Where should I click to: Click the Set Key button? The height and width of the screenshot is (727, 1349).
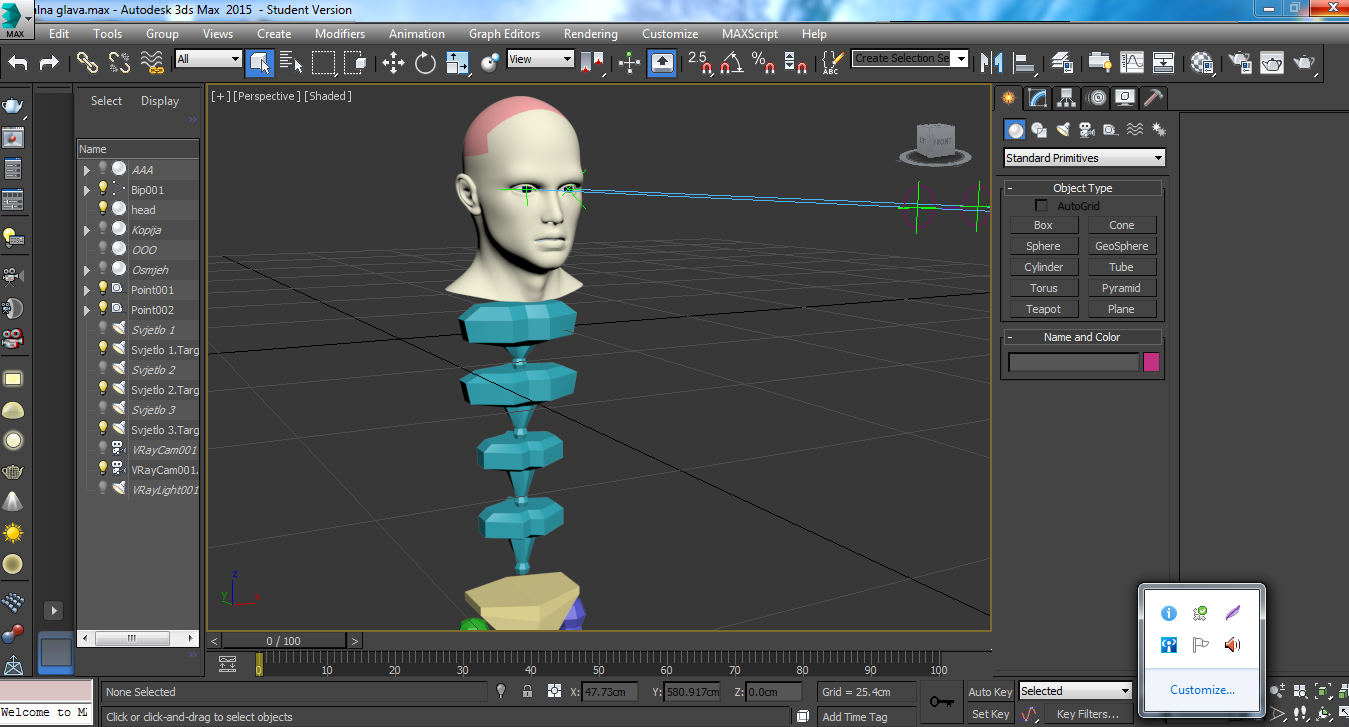(990, 714)
